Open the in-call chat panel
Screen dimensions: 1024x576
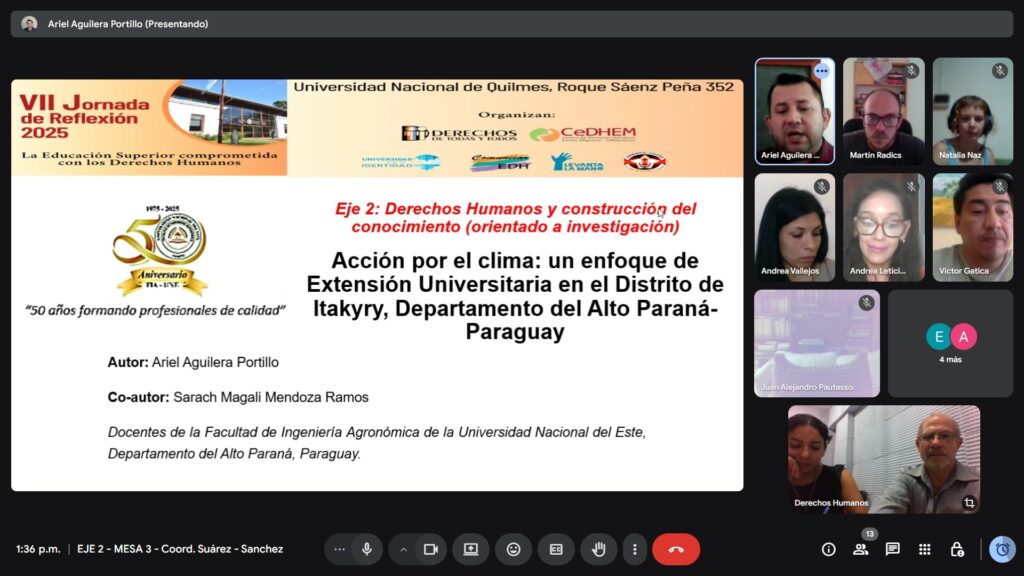tap(891, 549)
